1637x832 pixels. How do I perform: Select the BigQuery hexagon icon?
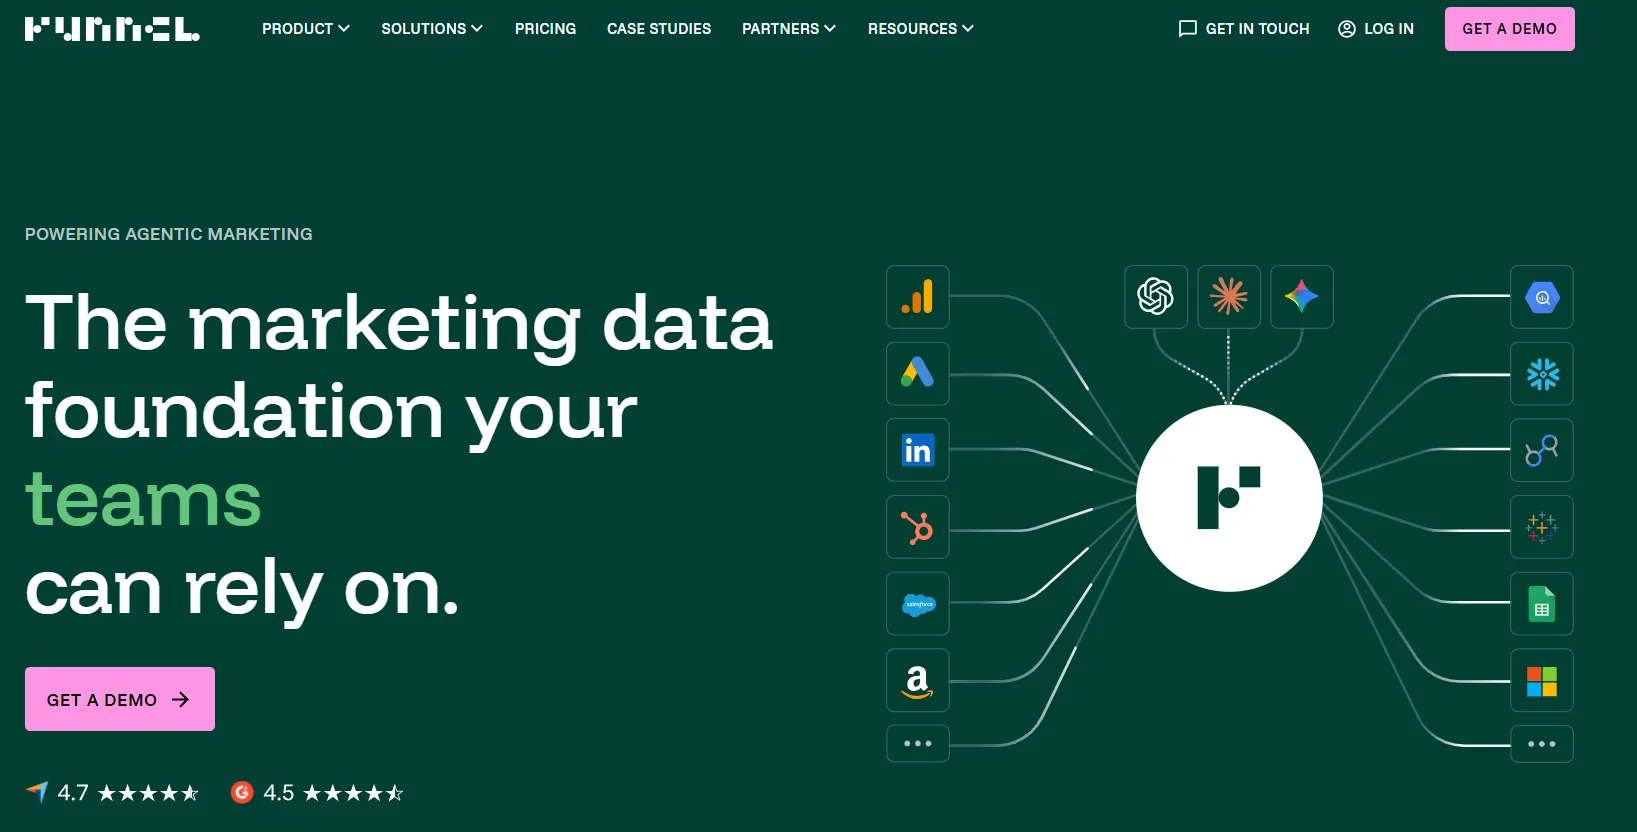pyautogui.click(x=1542, y=297)
